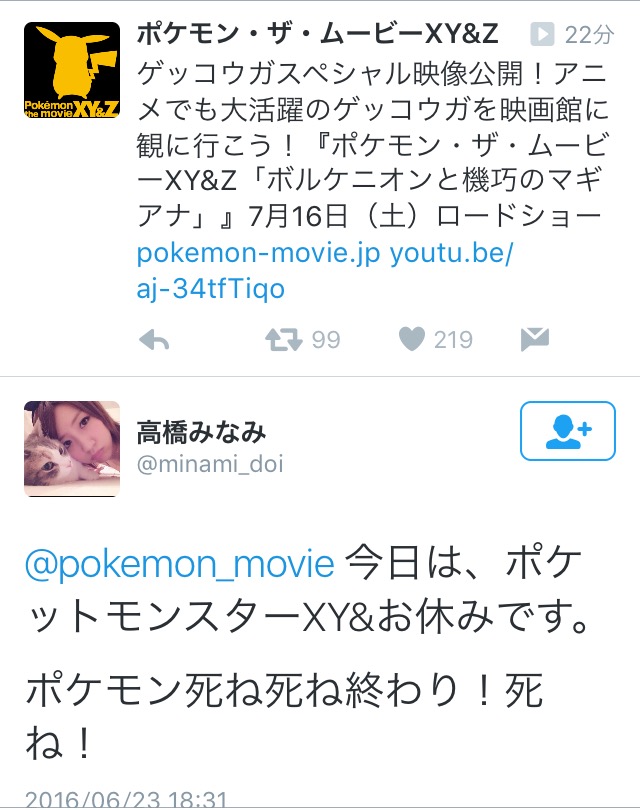Tap the video play badge icon
The height and width of the screenshot is (810, 640).
point(542,34)
